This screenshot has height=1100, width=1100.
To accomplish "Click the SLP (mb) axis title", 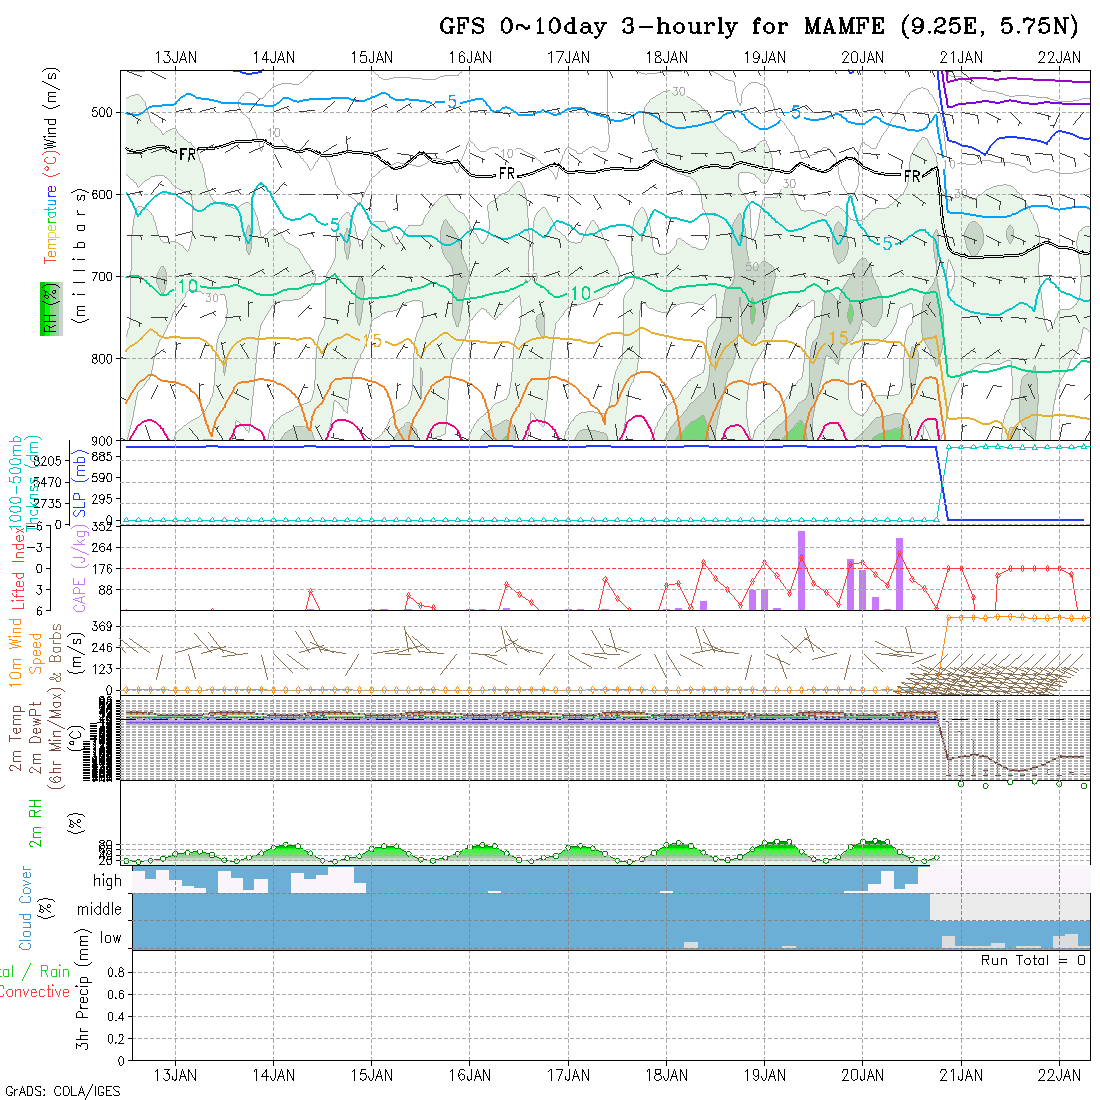I will [x=79, y=485].
